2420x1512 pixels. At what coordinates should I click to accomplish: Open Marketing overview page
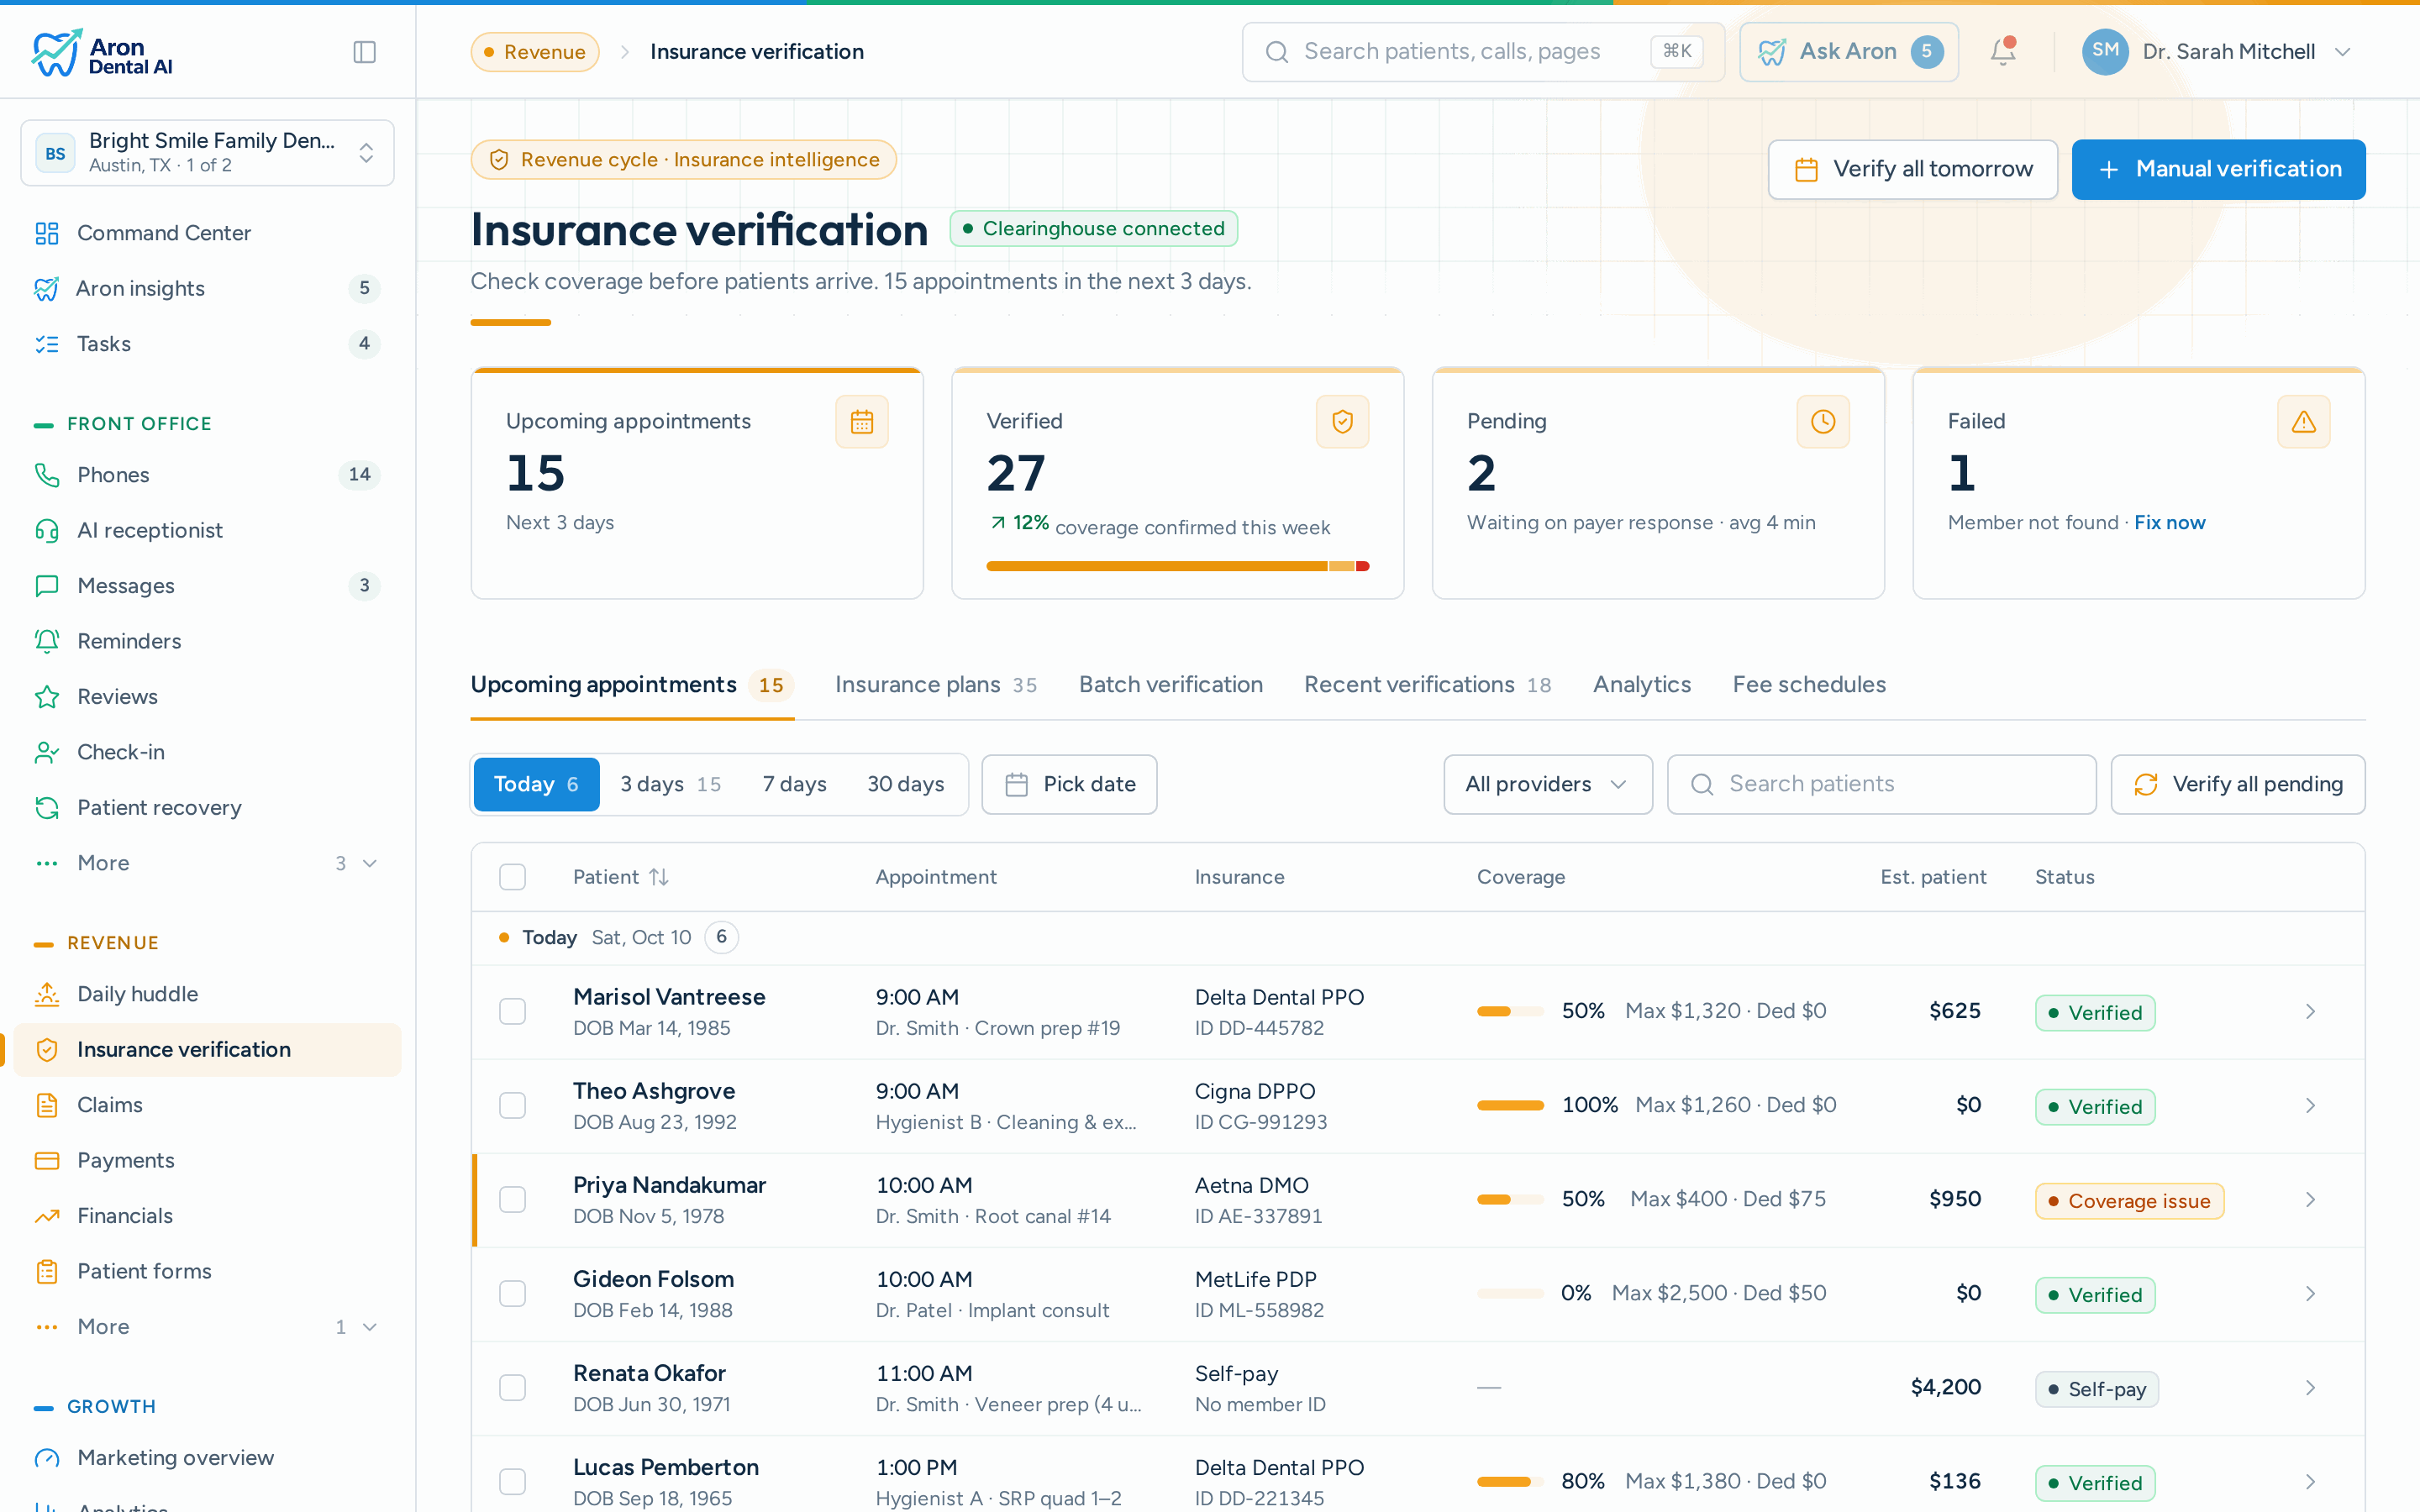[208, 1458]
